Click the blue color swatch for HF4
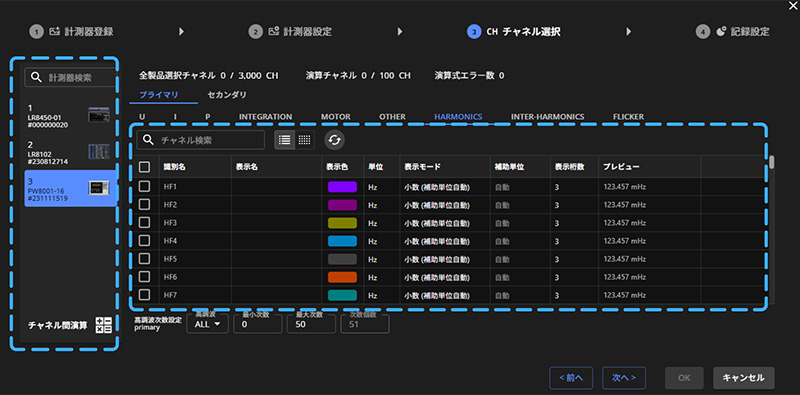Image resolution: width=800 pixels, height=395 pixels. click(x=342, y=241)
